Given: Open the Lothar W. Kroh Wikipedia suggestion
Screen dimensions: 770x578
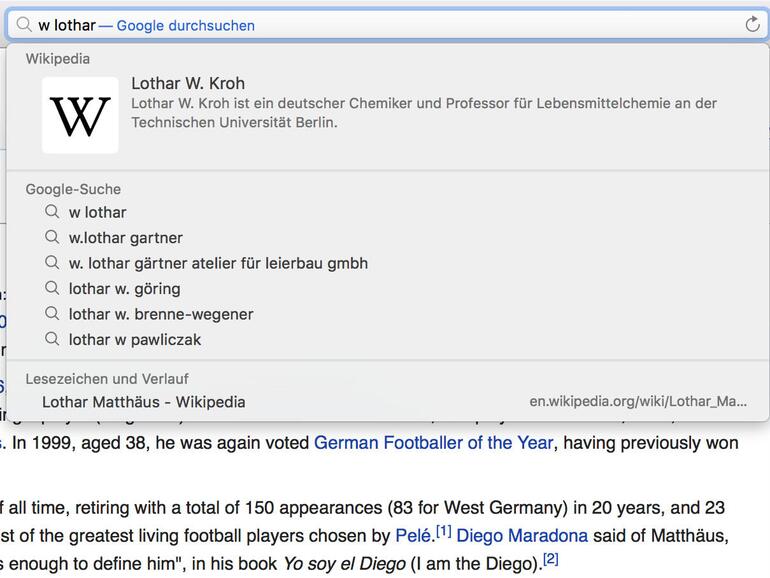Looking at the screenshot, I should [188, 84].
